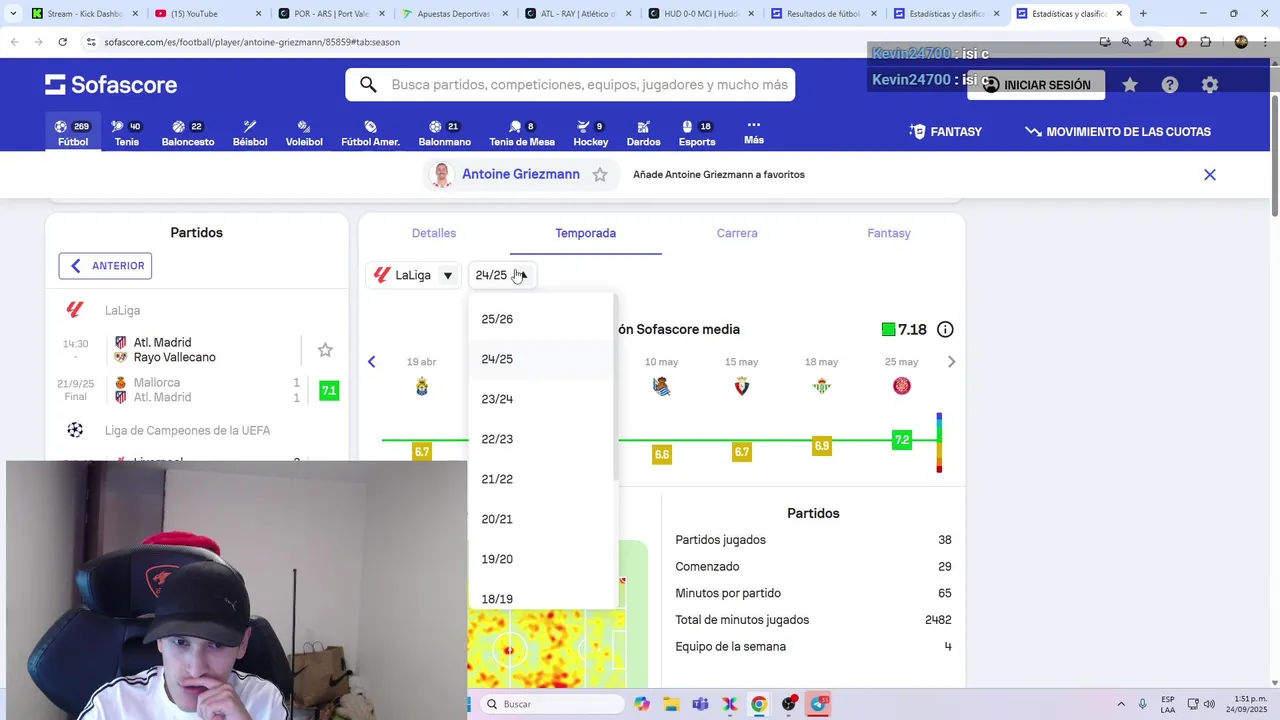Open the Tenis sport category
This screenshot has width=1280, height=720.
[126, 133]
